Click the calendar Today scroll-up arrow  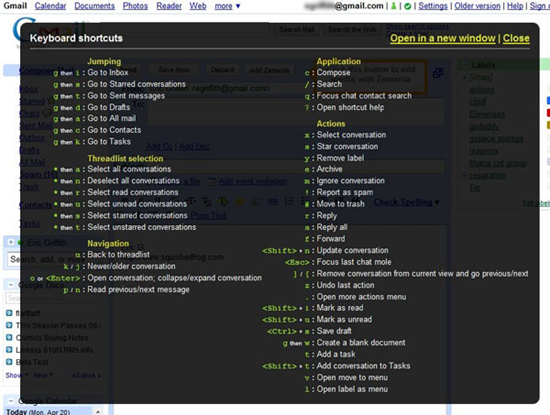(x=98, y=412)
